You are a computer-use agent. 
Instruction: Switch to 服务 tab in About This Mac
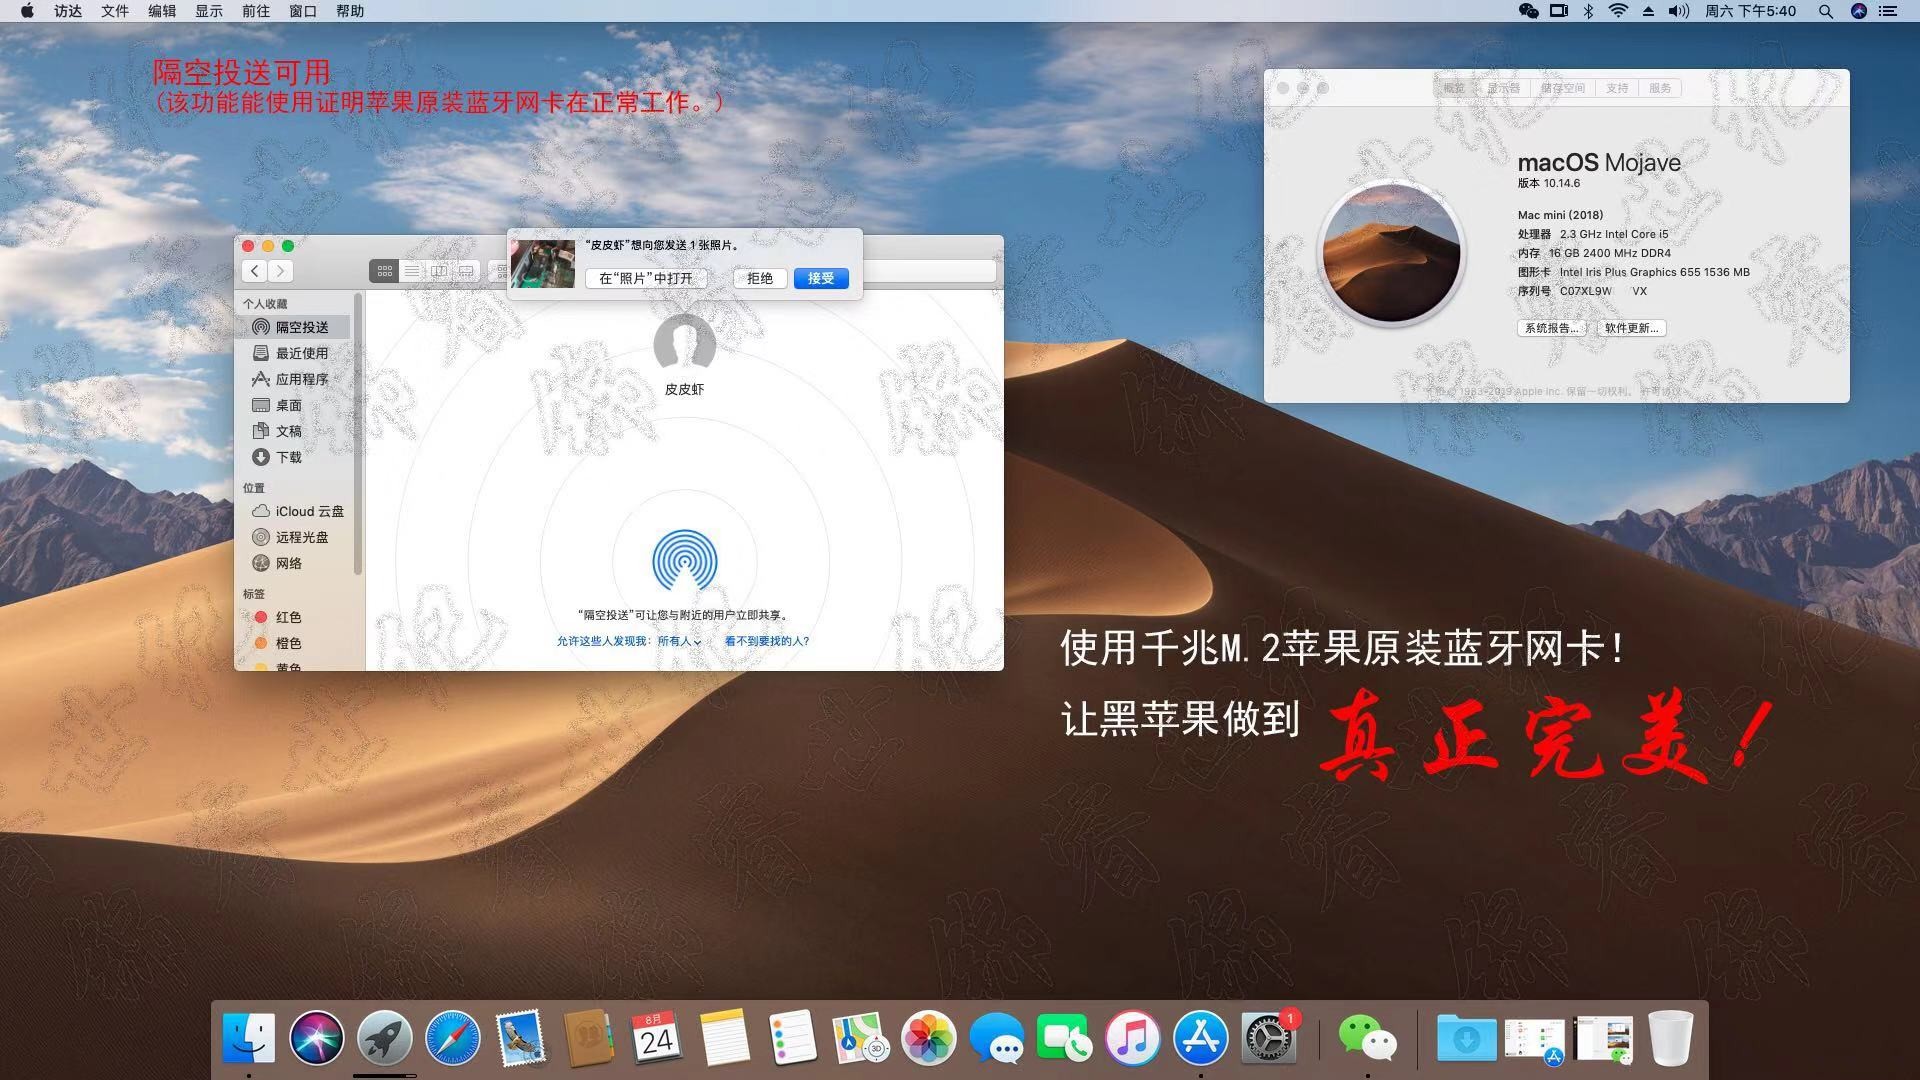coord(1660,88)
